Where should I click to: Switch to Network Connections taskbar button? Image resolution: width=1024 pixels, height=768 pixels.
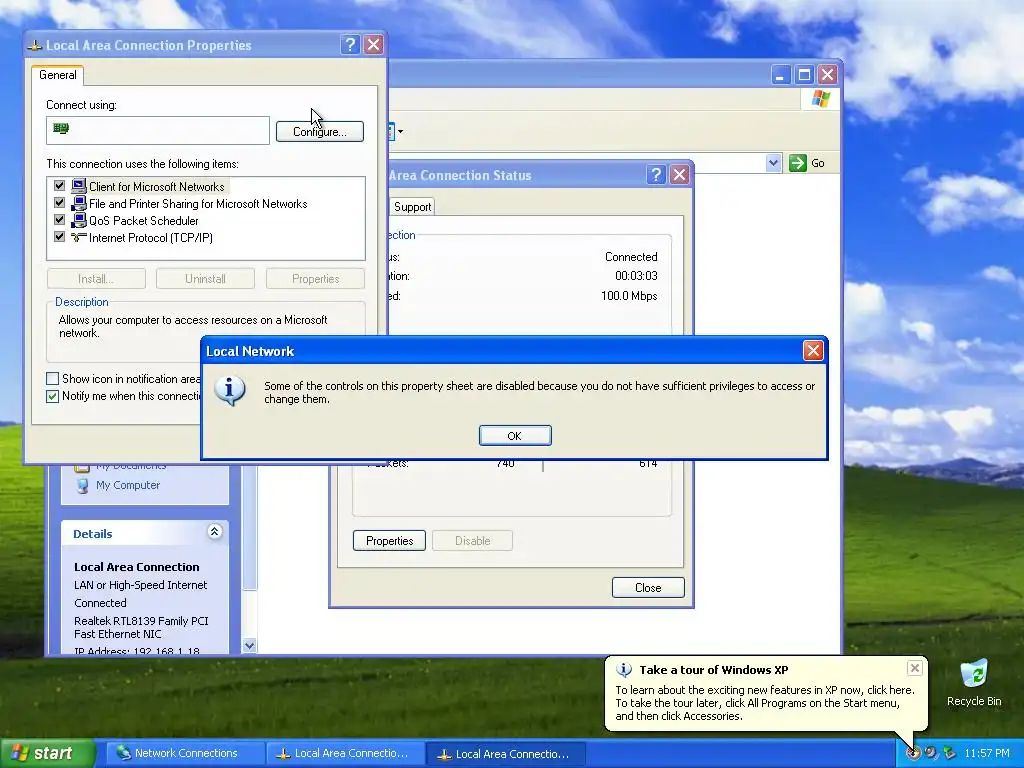pos(184,753)
